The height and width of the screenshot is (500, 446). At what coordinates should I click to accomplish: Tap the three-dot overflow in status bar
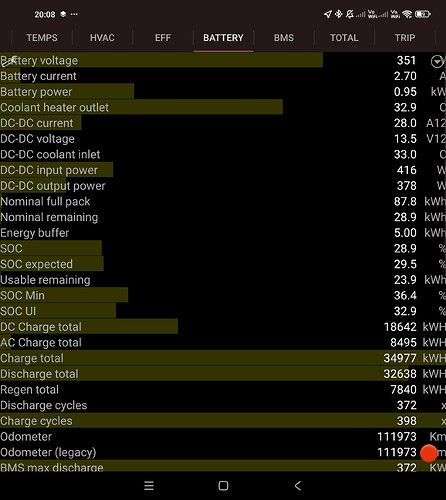pos(74,14)
